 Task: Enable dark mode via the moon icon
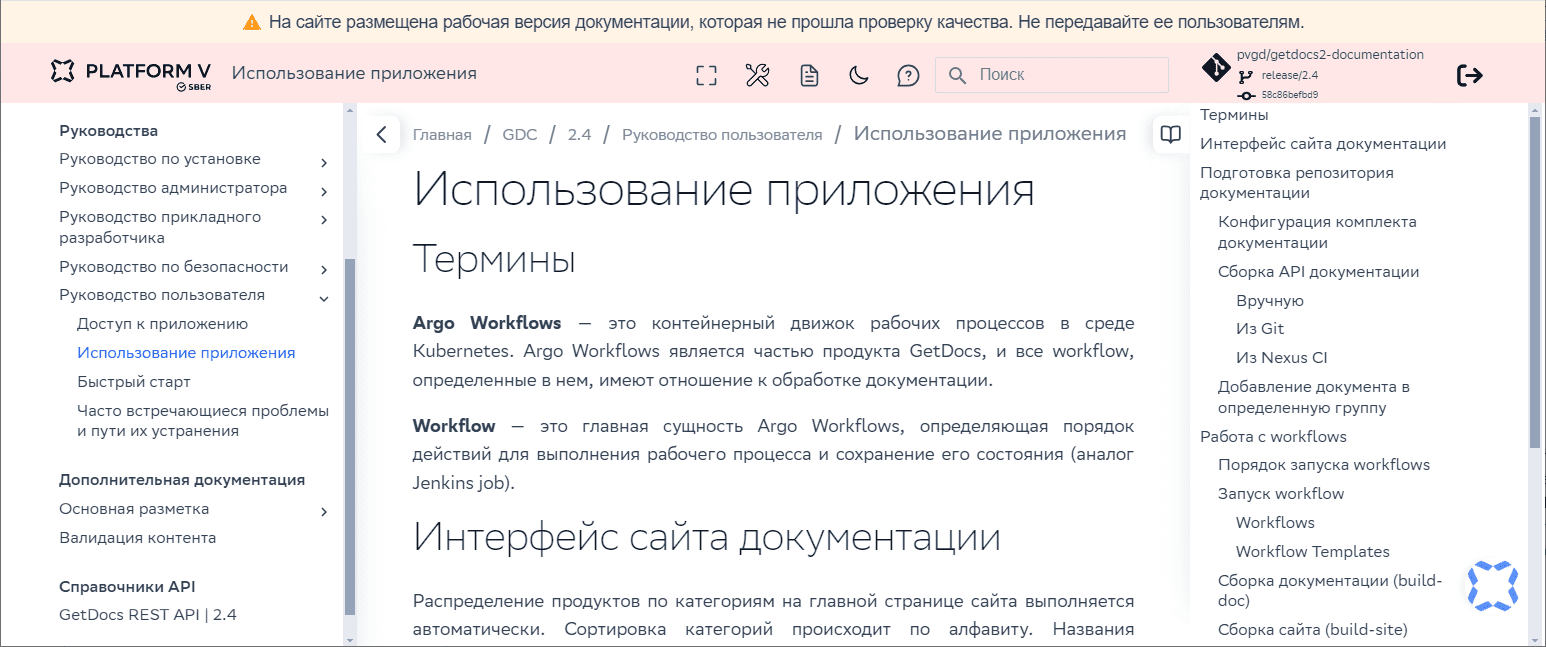coord(858,74)
